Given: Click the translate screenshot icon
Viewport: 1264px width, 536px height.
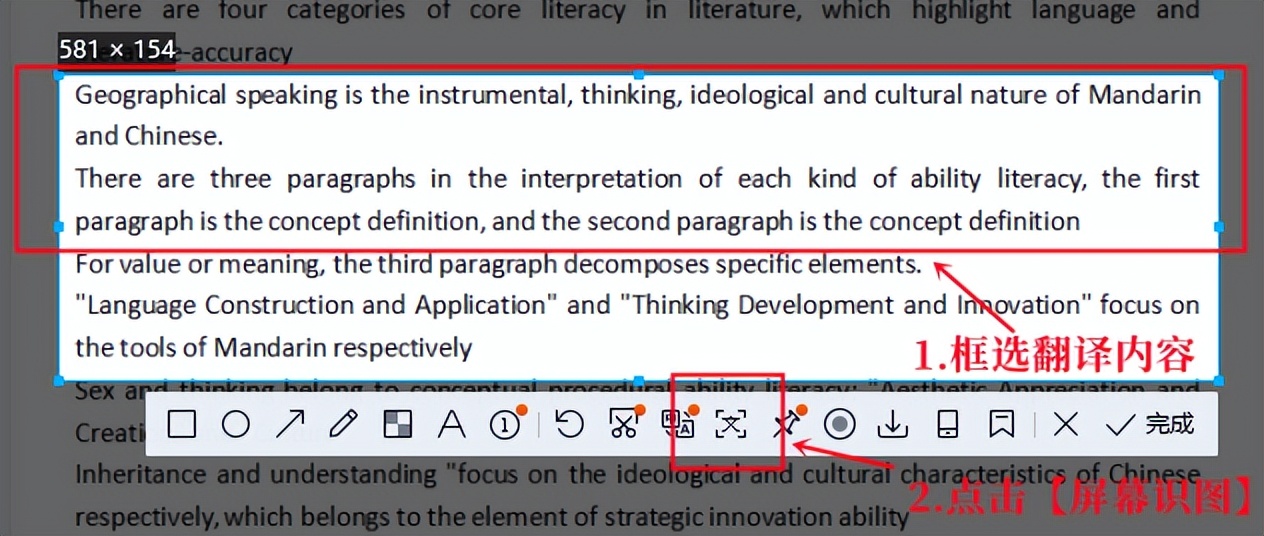Looking at the screenshot, I should 678,425.
